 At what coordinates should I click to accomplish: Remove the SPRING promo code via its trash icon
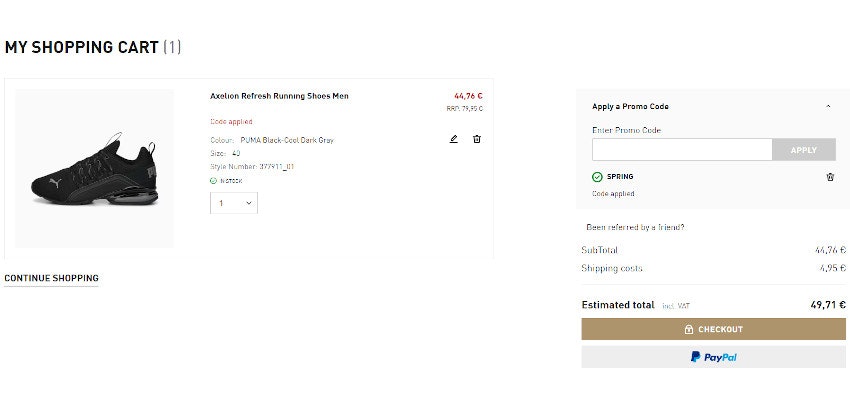[830, 177]
